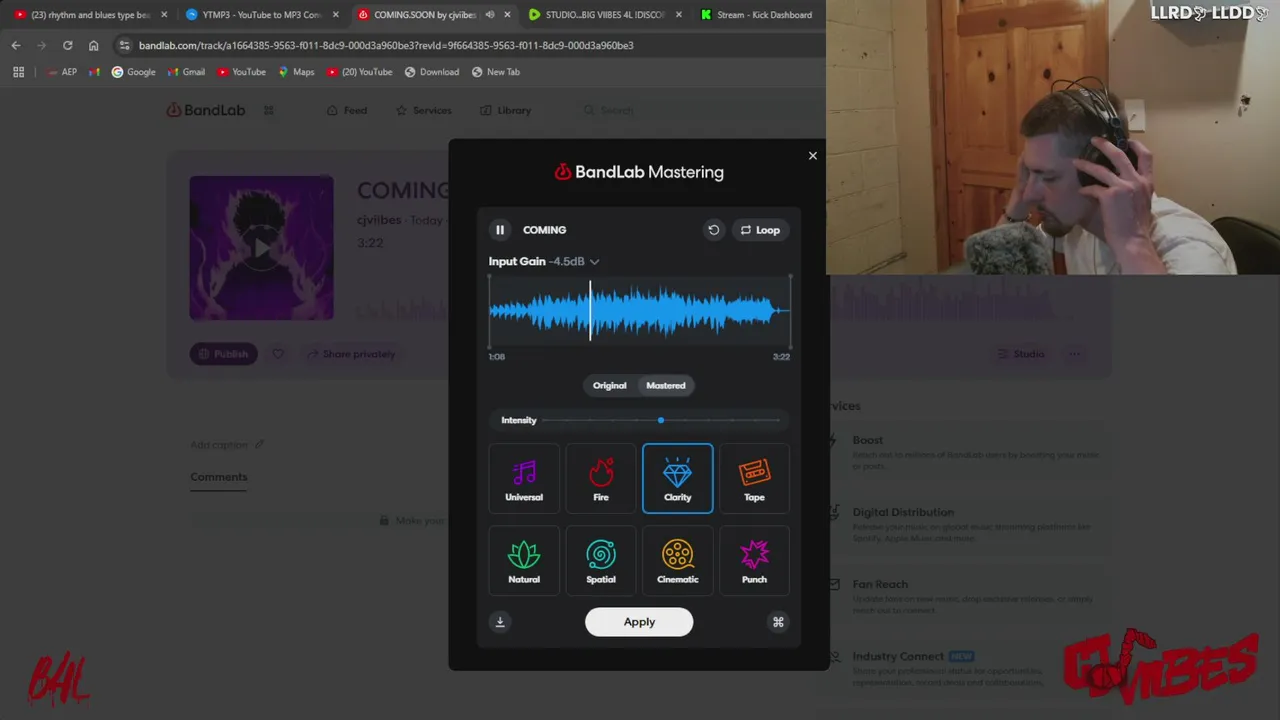Select the Fire mastering preset
The height and width of the screenshot is (720, 1280).
(601, 479)
